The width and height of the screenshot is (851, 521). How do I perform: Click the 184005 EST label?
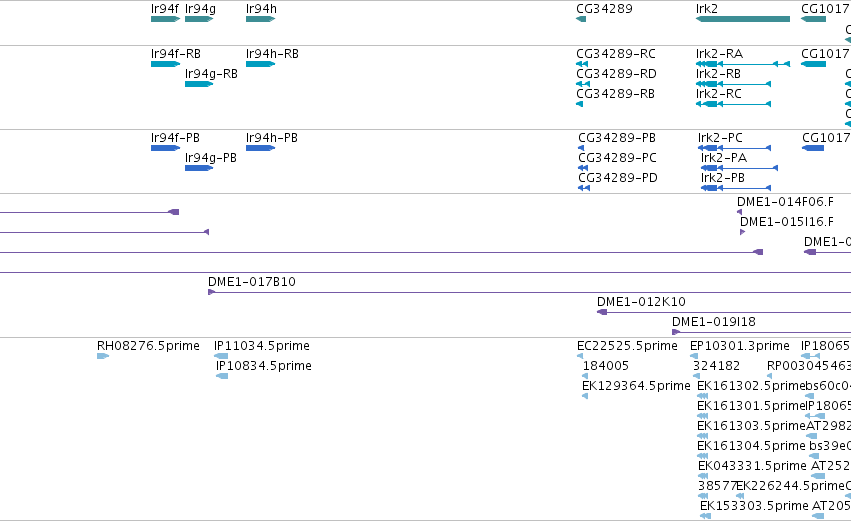[x=606, y=366]
